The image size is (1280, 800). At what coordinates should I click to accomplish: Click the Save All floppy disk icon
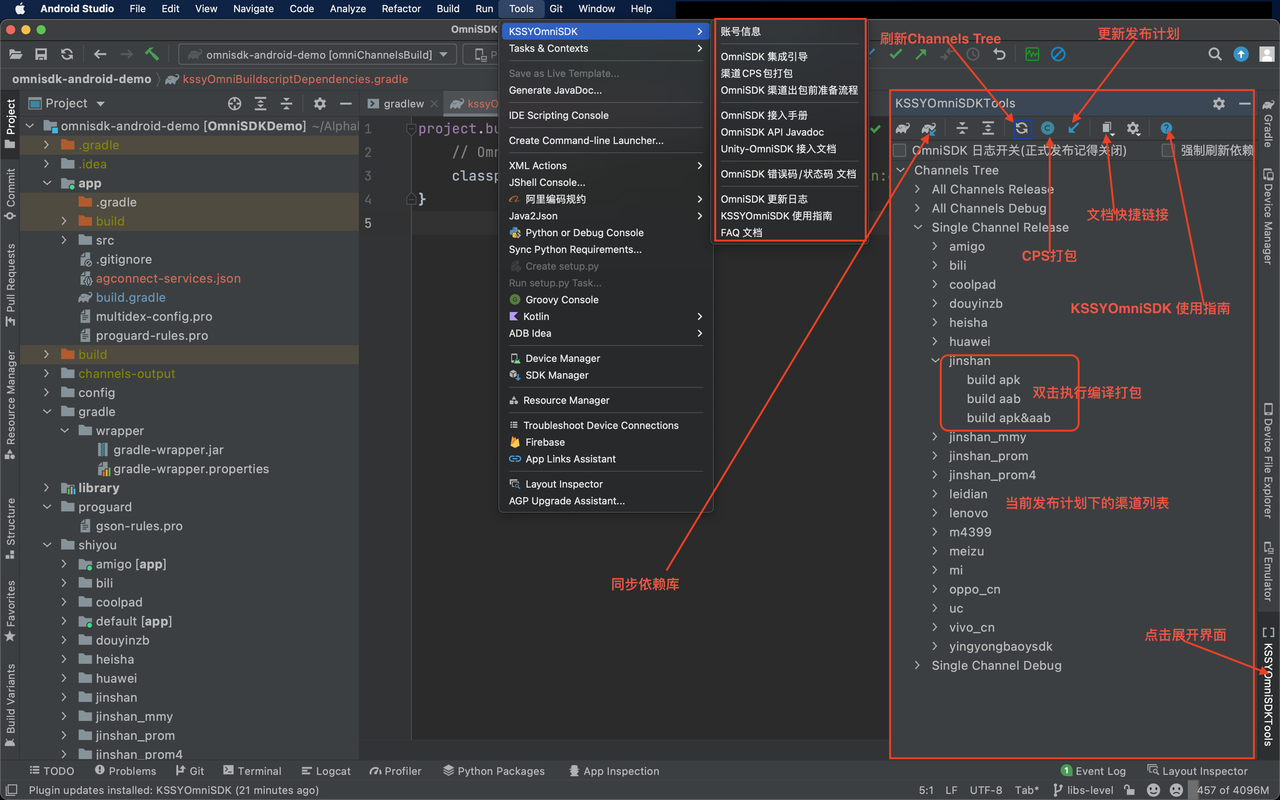tap(41, 54)
